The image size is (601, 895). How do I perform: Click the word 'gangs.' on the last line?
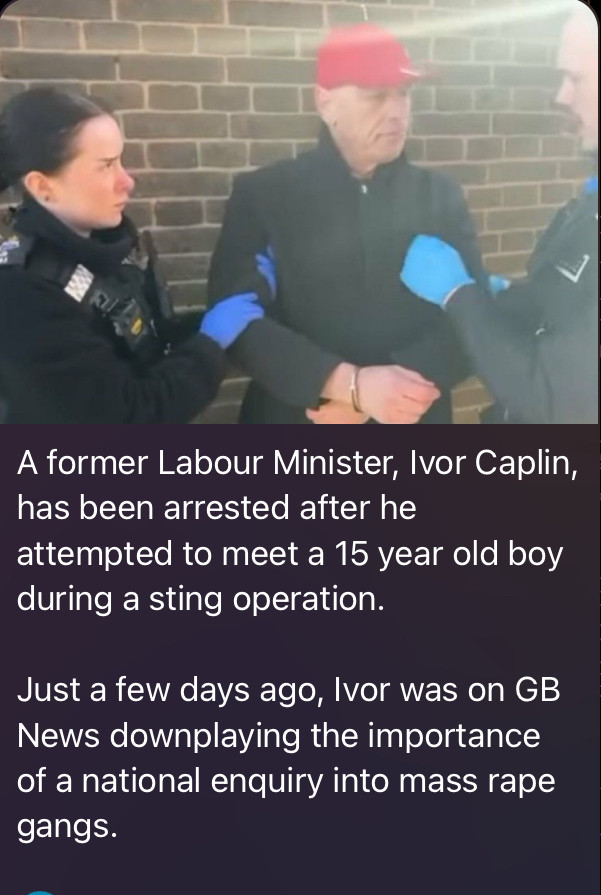point(67,827)
